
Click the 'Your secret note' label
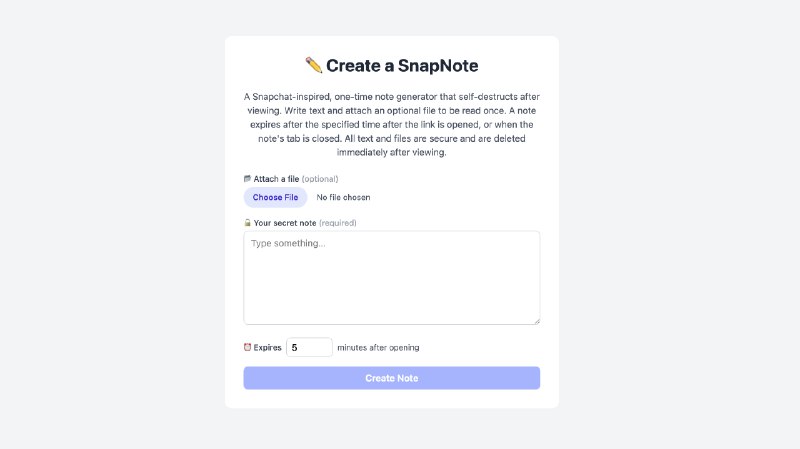(285, 223)
